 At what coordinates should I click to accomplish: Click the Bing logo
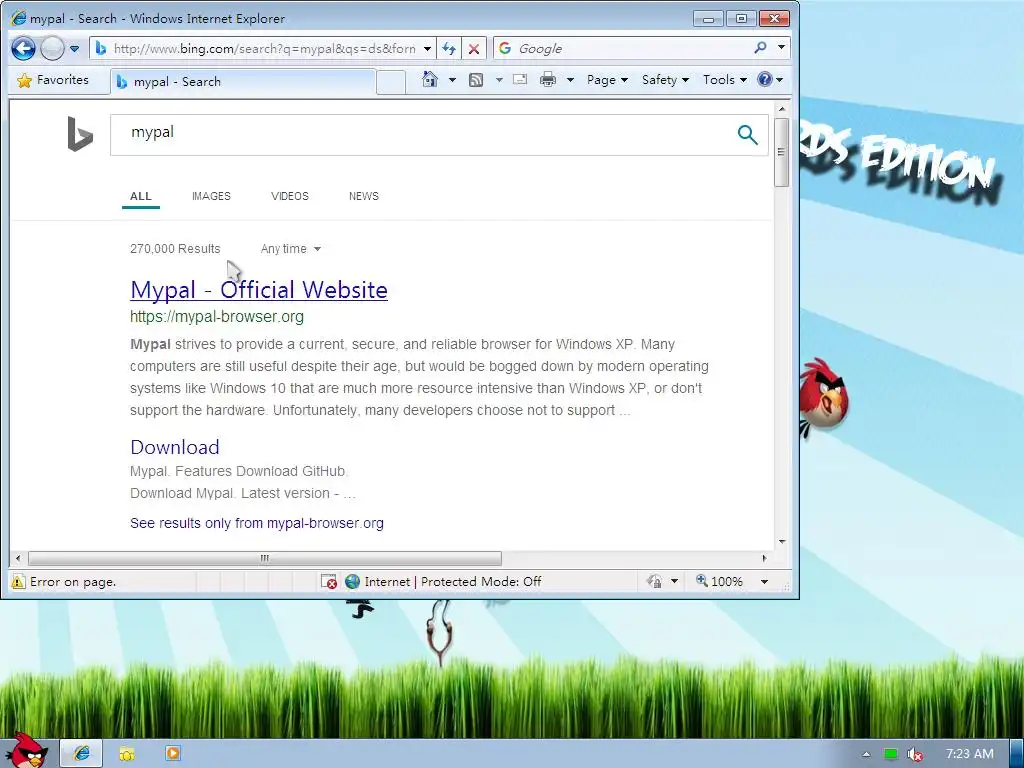point(80,134)
